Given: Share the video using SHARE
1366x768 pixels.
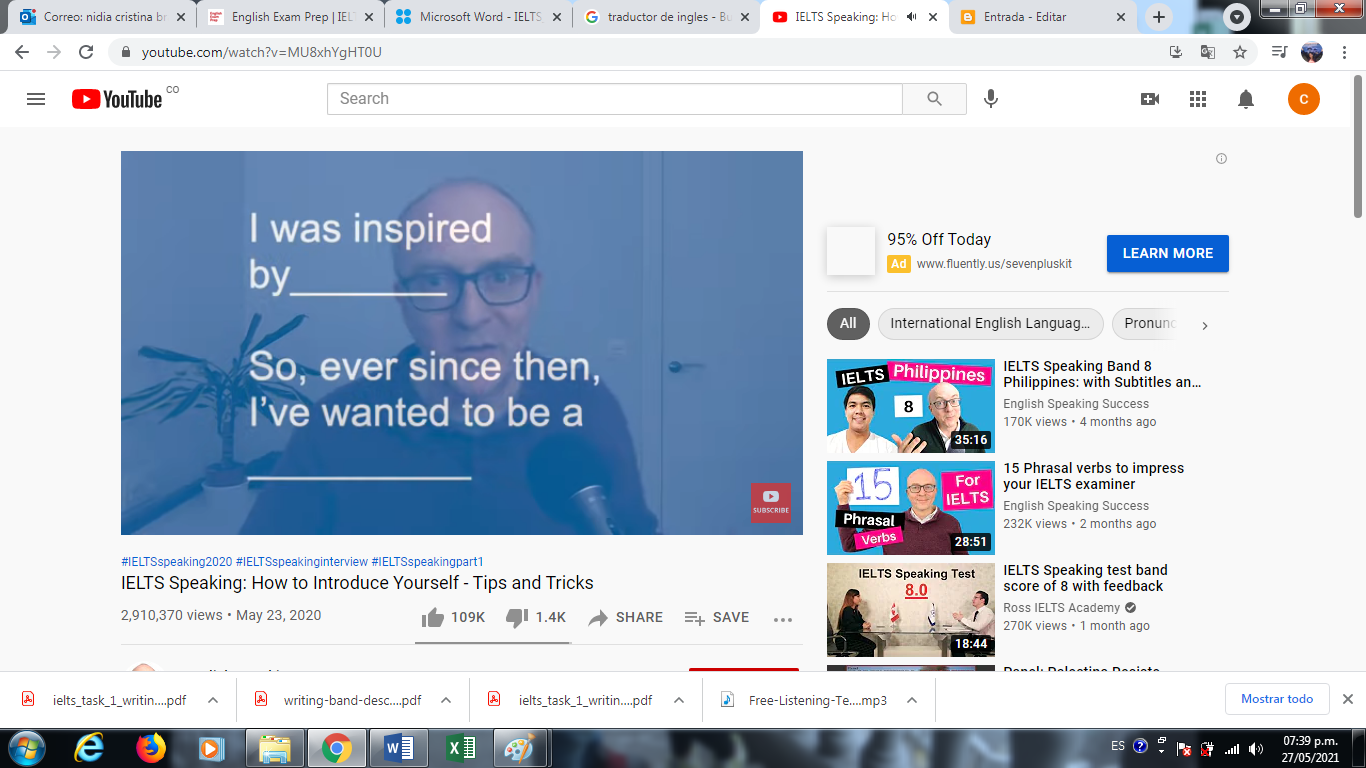Looking at the screenshot, I should click(x=625, y=618).
